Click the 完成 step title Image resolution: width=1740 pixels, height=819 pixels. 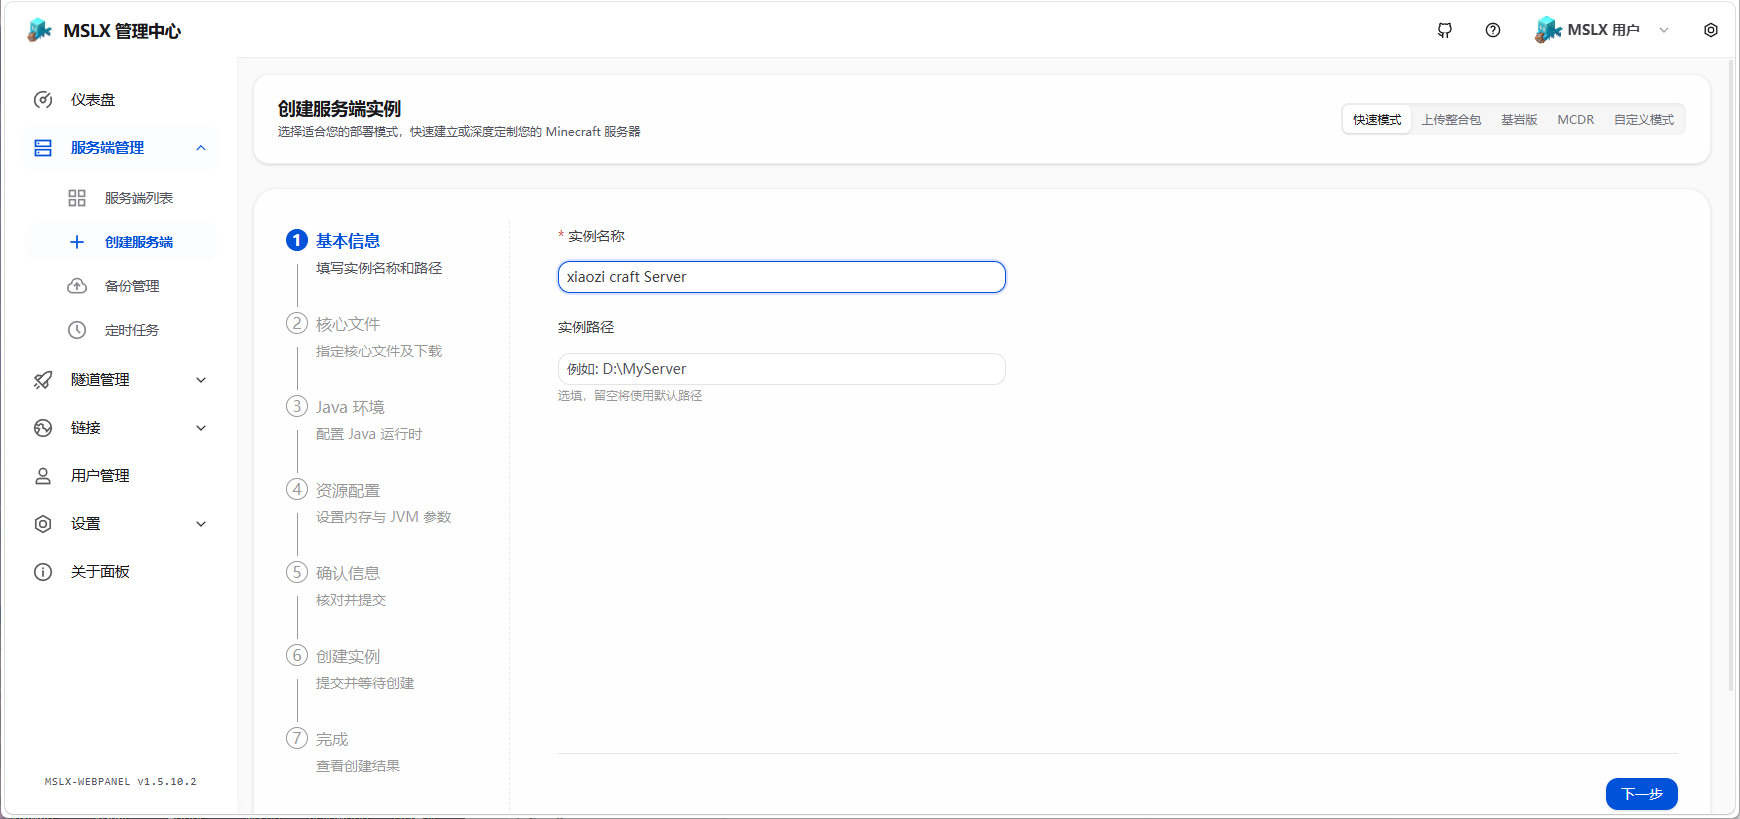pyautogui.click(x=332, y=739)
